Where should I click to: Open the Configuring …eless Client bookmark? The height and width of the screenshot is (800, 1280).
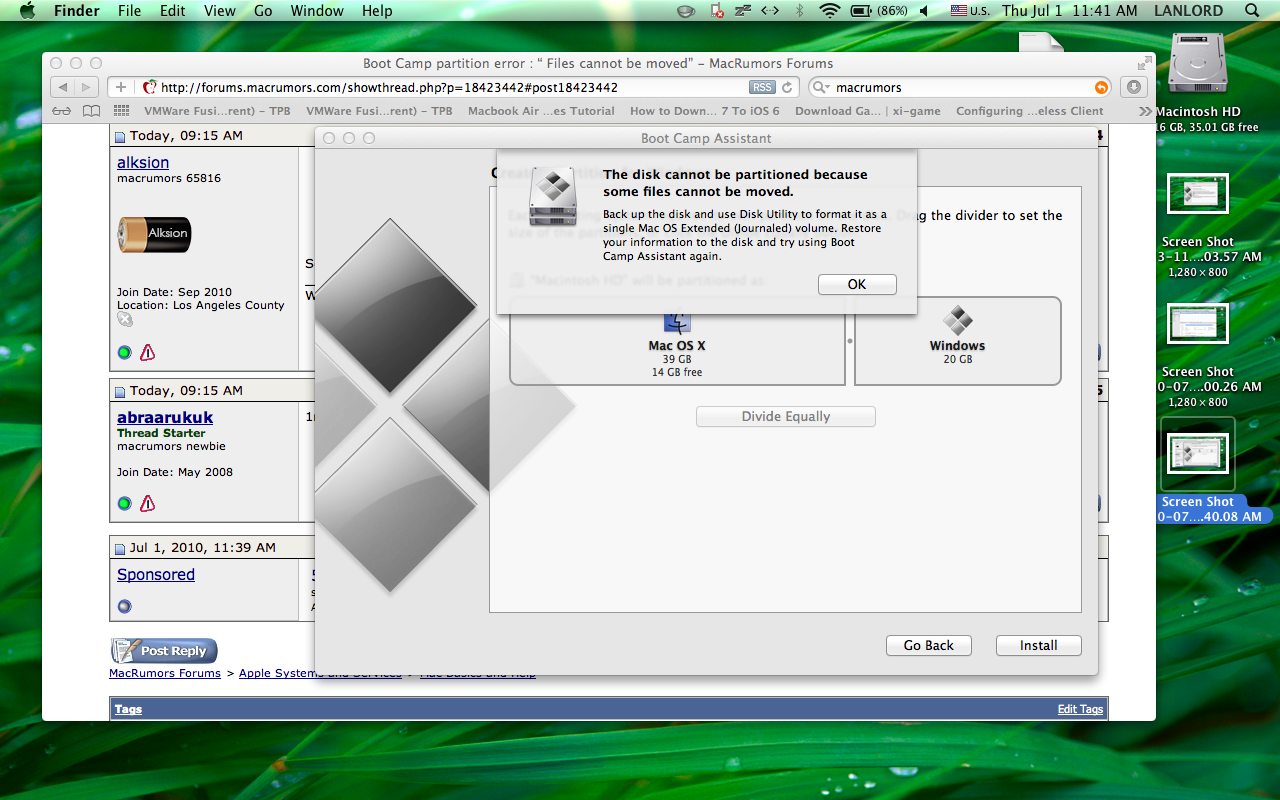(x=1030, y=111)
